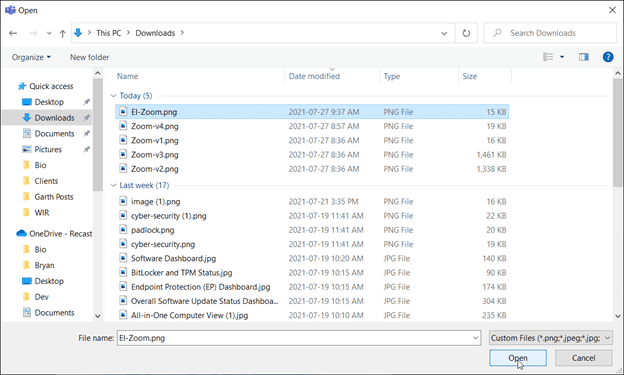Sort by the Name column header
624x375 pixels.
pos(127,76)
